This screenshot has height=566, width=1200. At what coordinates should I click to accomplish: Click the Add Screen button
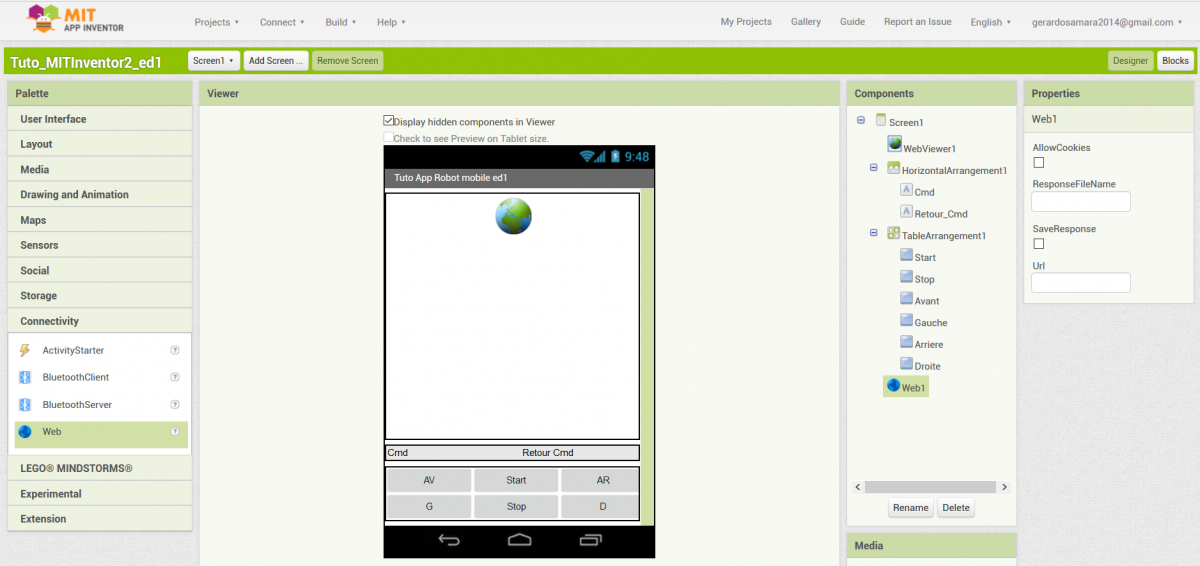276,61
